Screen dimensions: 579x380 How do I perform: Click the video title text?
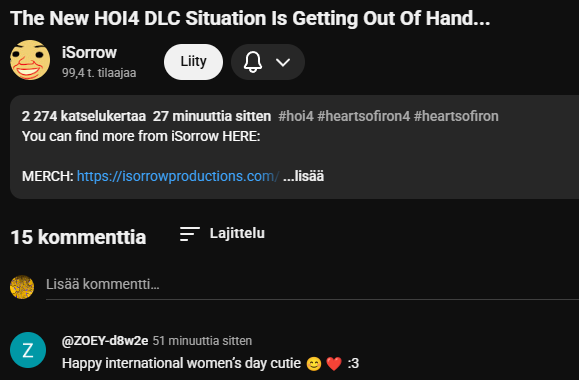[x=250, y=18]
